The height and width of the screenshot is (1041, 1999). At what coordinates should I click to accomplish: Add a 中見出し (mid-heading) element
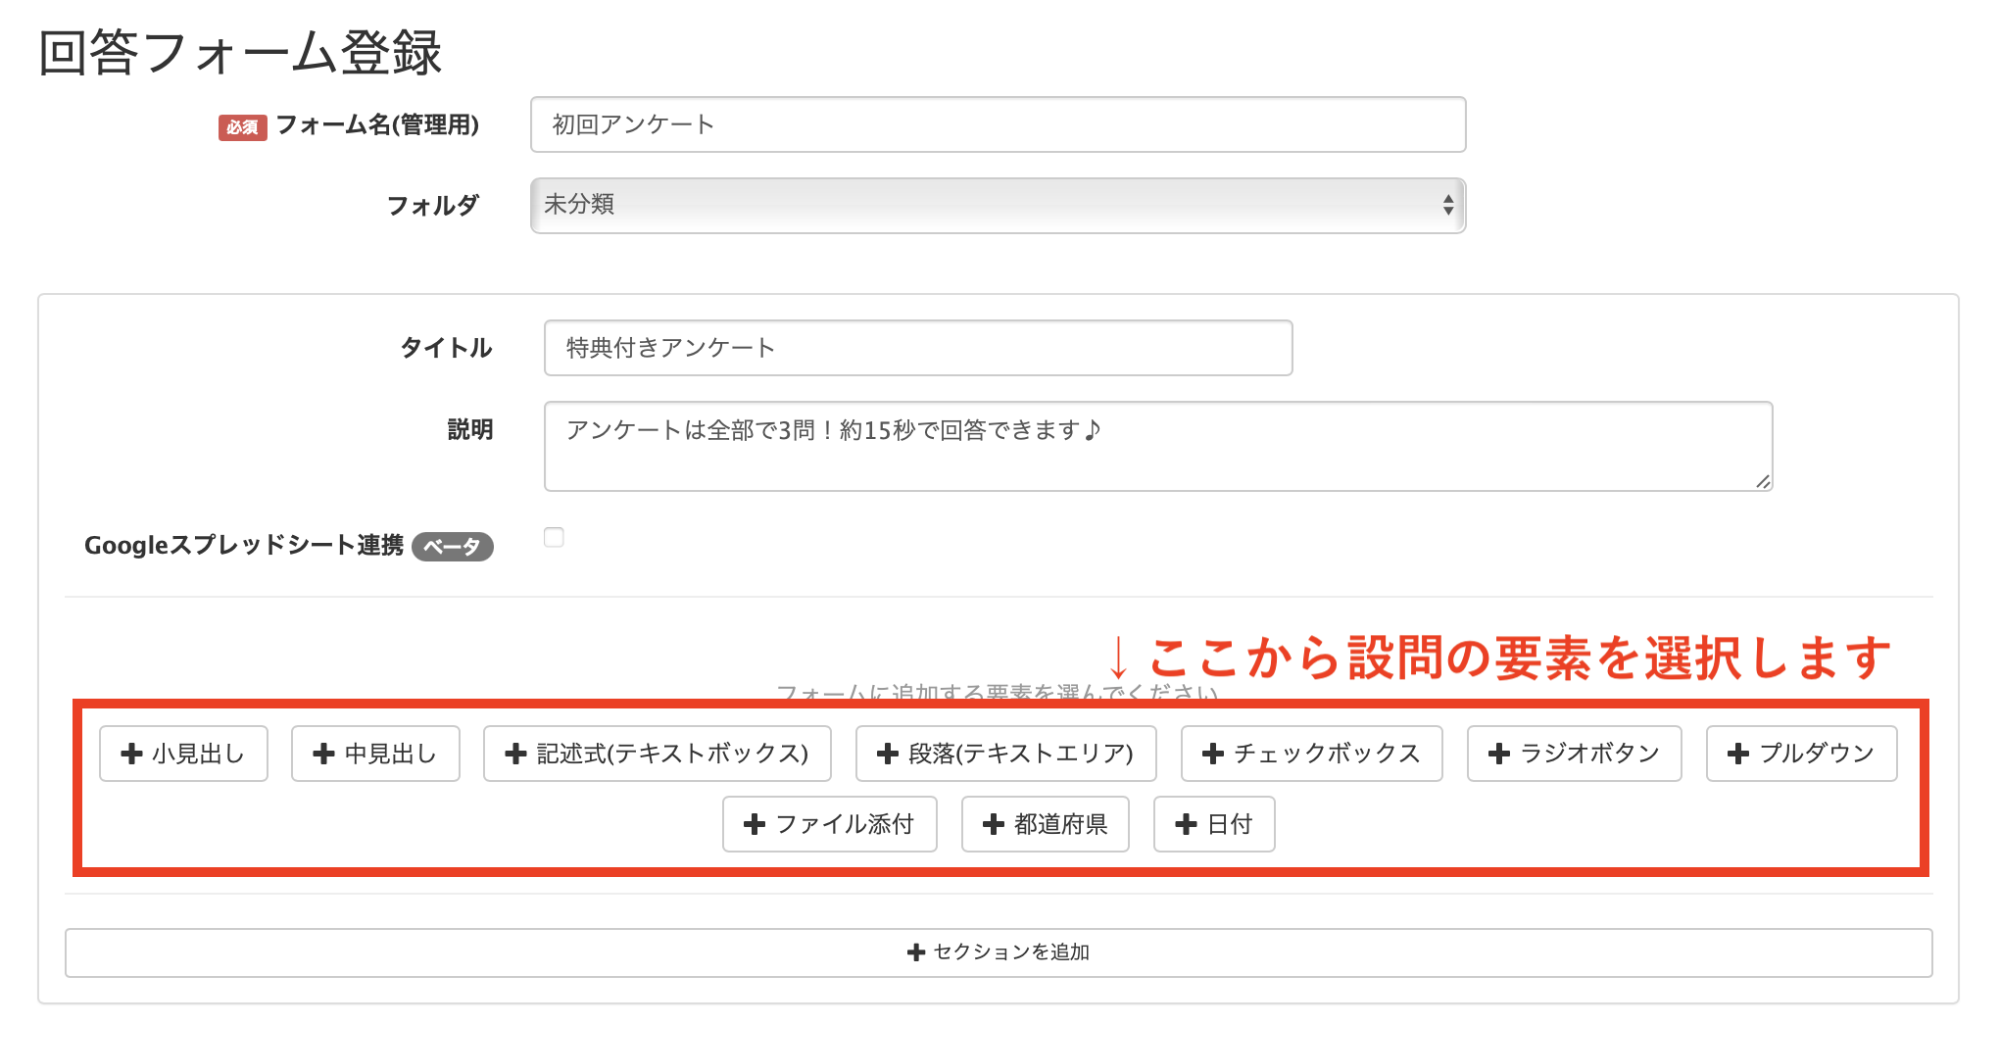click(x=375, y=754)
